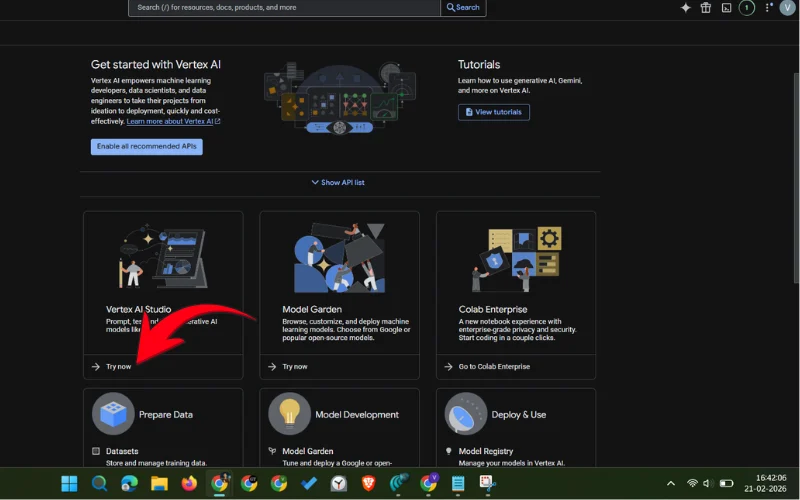Open Wi-Fi network tray icon
800x500 pixels.
point(692,484)
